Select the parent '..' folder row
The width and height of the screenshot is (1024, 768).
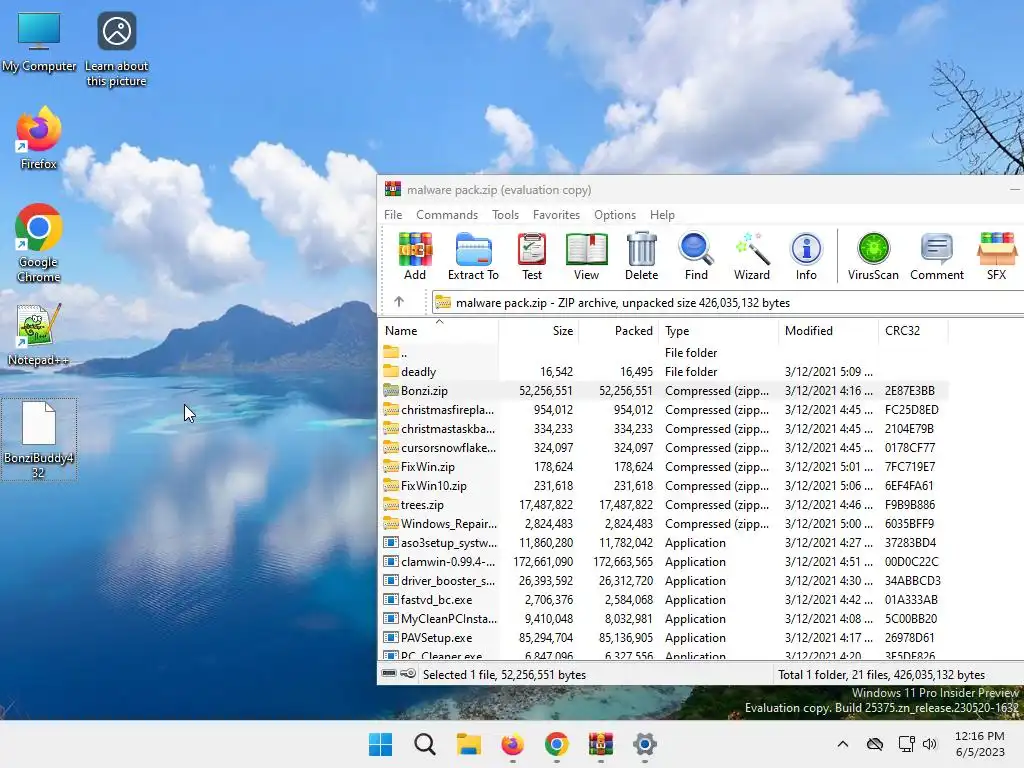point(664,353)
